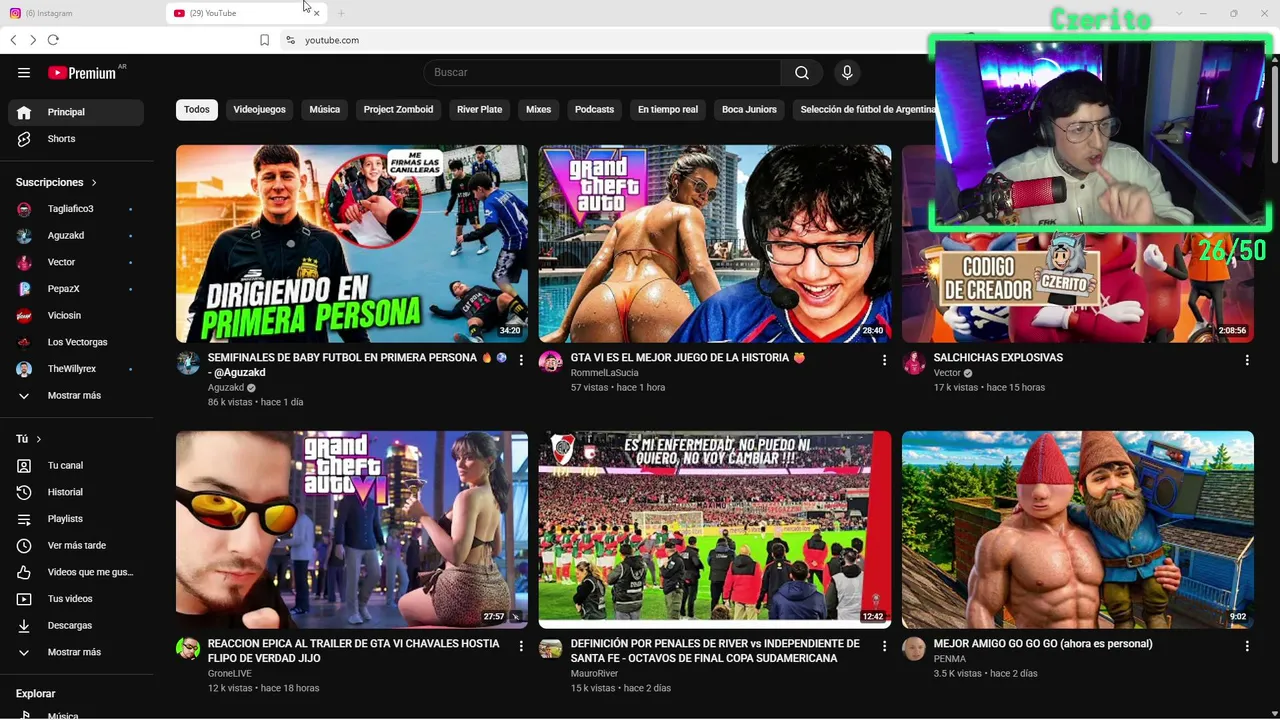Viewport: 1280px width, 720px height.
Task: Close the YouTube browser tab
Action: 317,13
